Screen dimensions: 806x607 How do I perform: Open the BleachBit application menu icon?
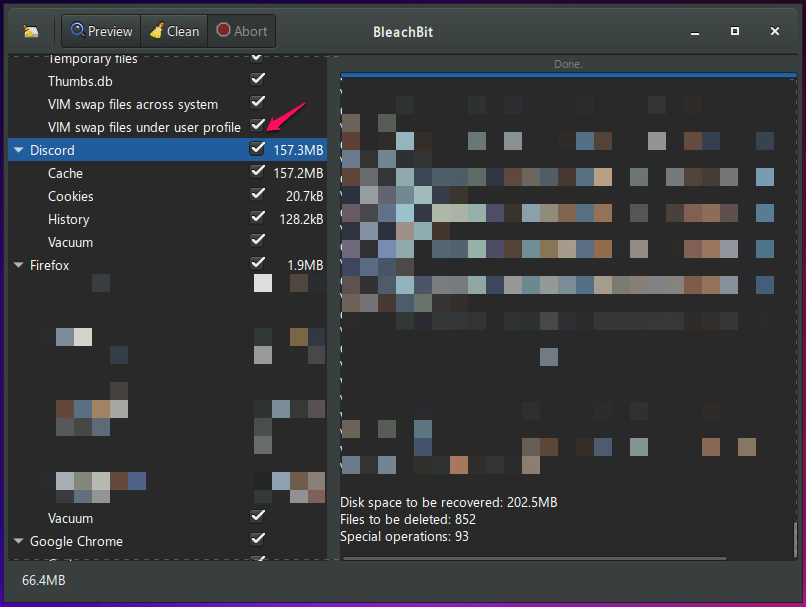click(31, 31)
